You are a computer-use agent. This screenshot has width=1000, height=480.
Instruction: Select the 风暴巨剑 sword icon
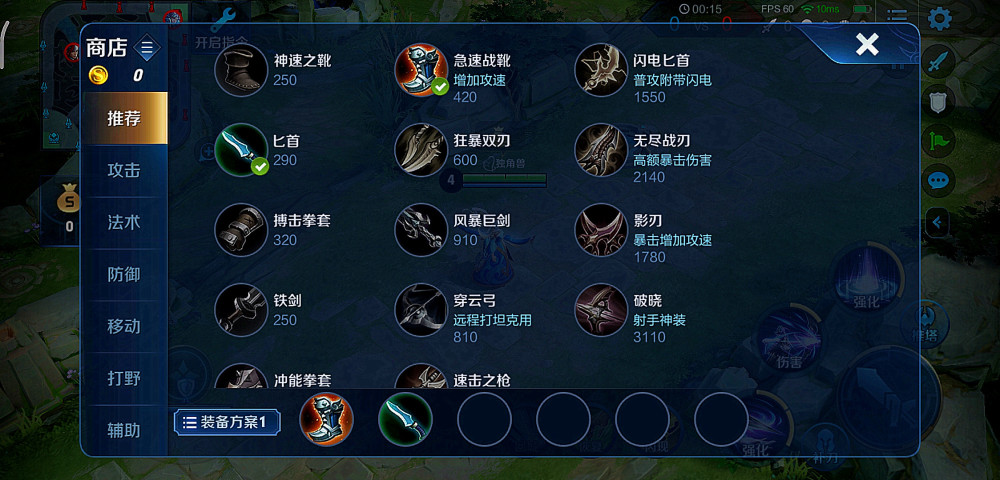point(421,229)
